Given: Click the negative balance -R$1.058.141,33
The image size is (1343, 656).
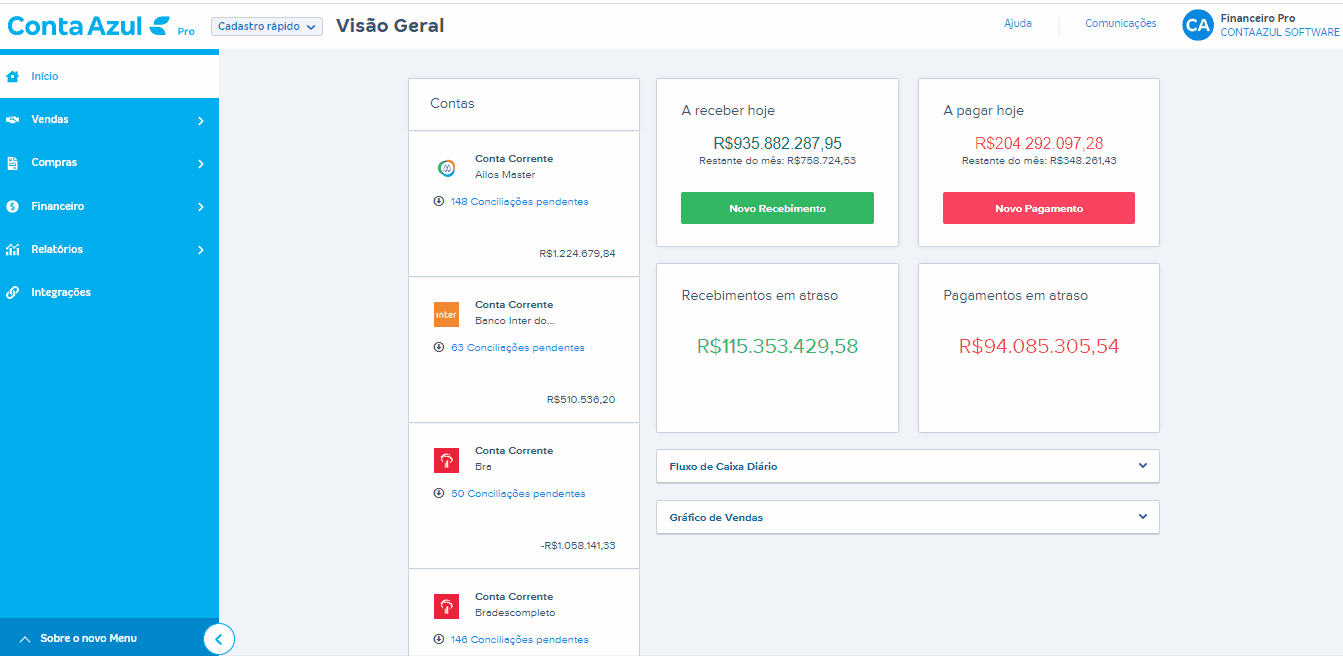Looking at the screenshot, I should (x=577, y=545).
